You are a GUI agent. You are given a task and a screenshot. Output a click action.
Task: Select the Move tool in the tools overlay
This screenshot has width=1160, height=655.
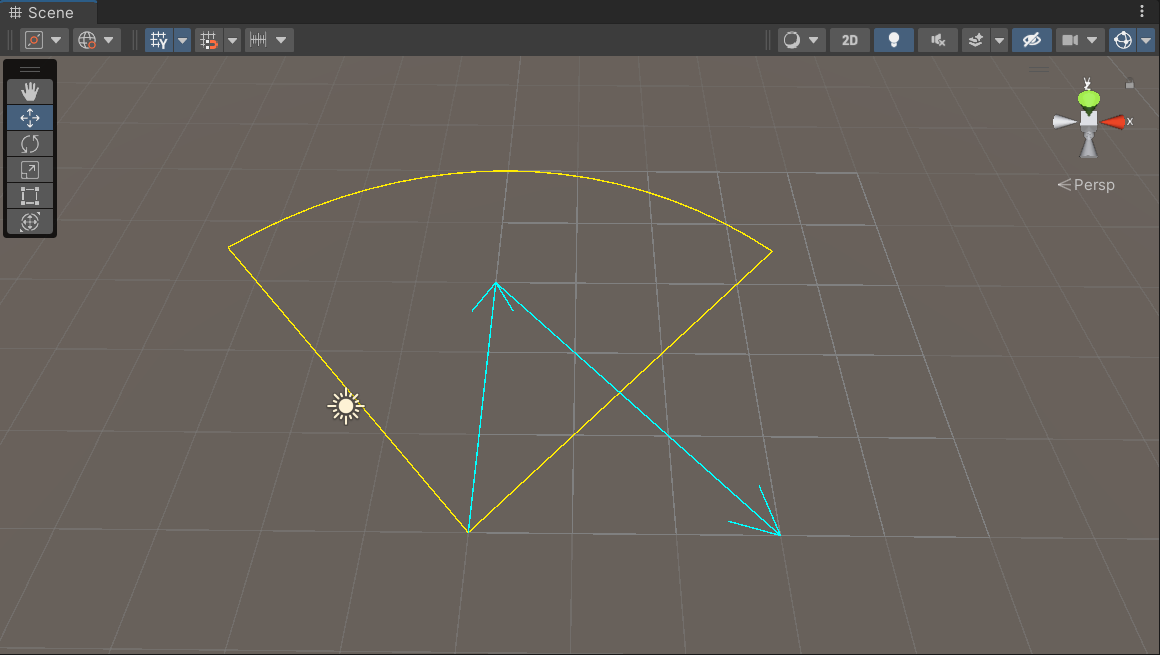tap(30, 117)
